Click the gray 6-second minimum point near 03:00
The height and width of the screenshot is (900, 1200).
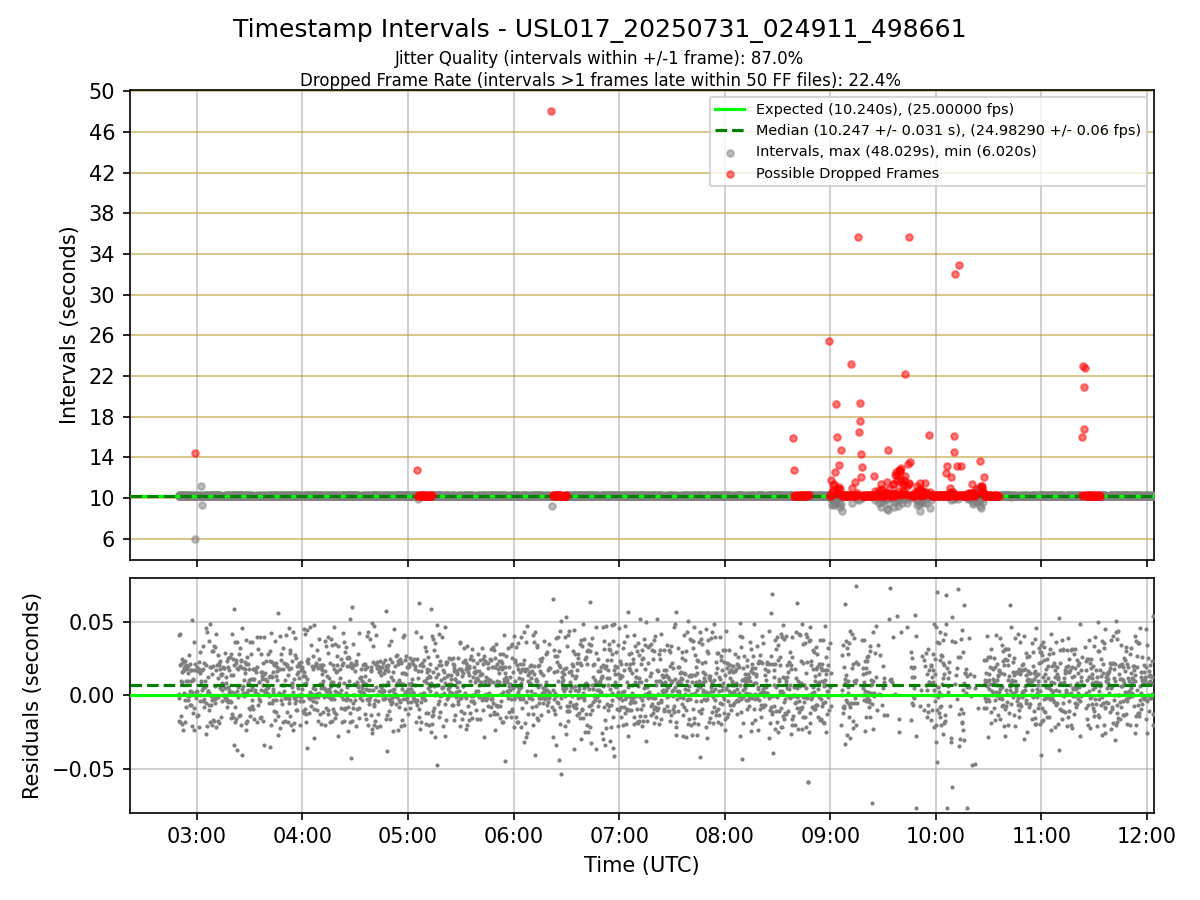point(195,539)
